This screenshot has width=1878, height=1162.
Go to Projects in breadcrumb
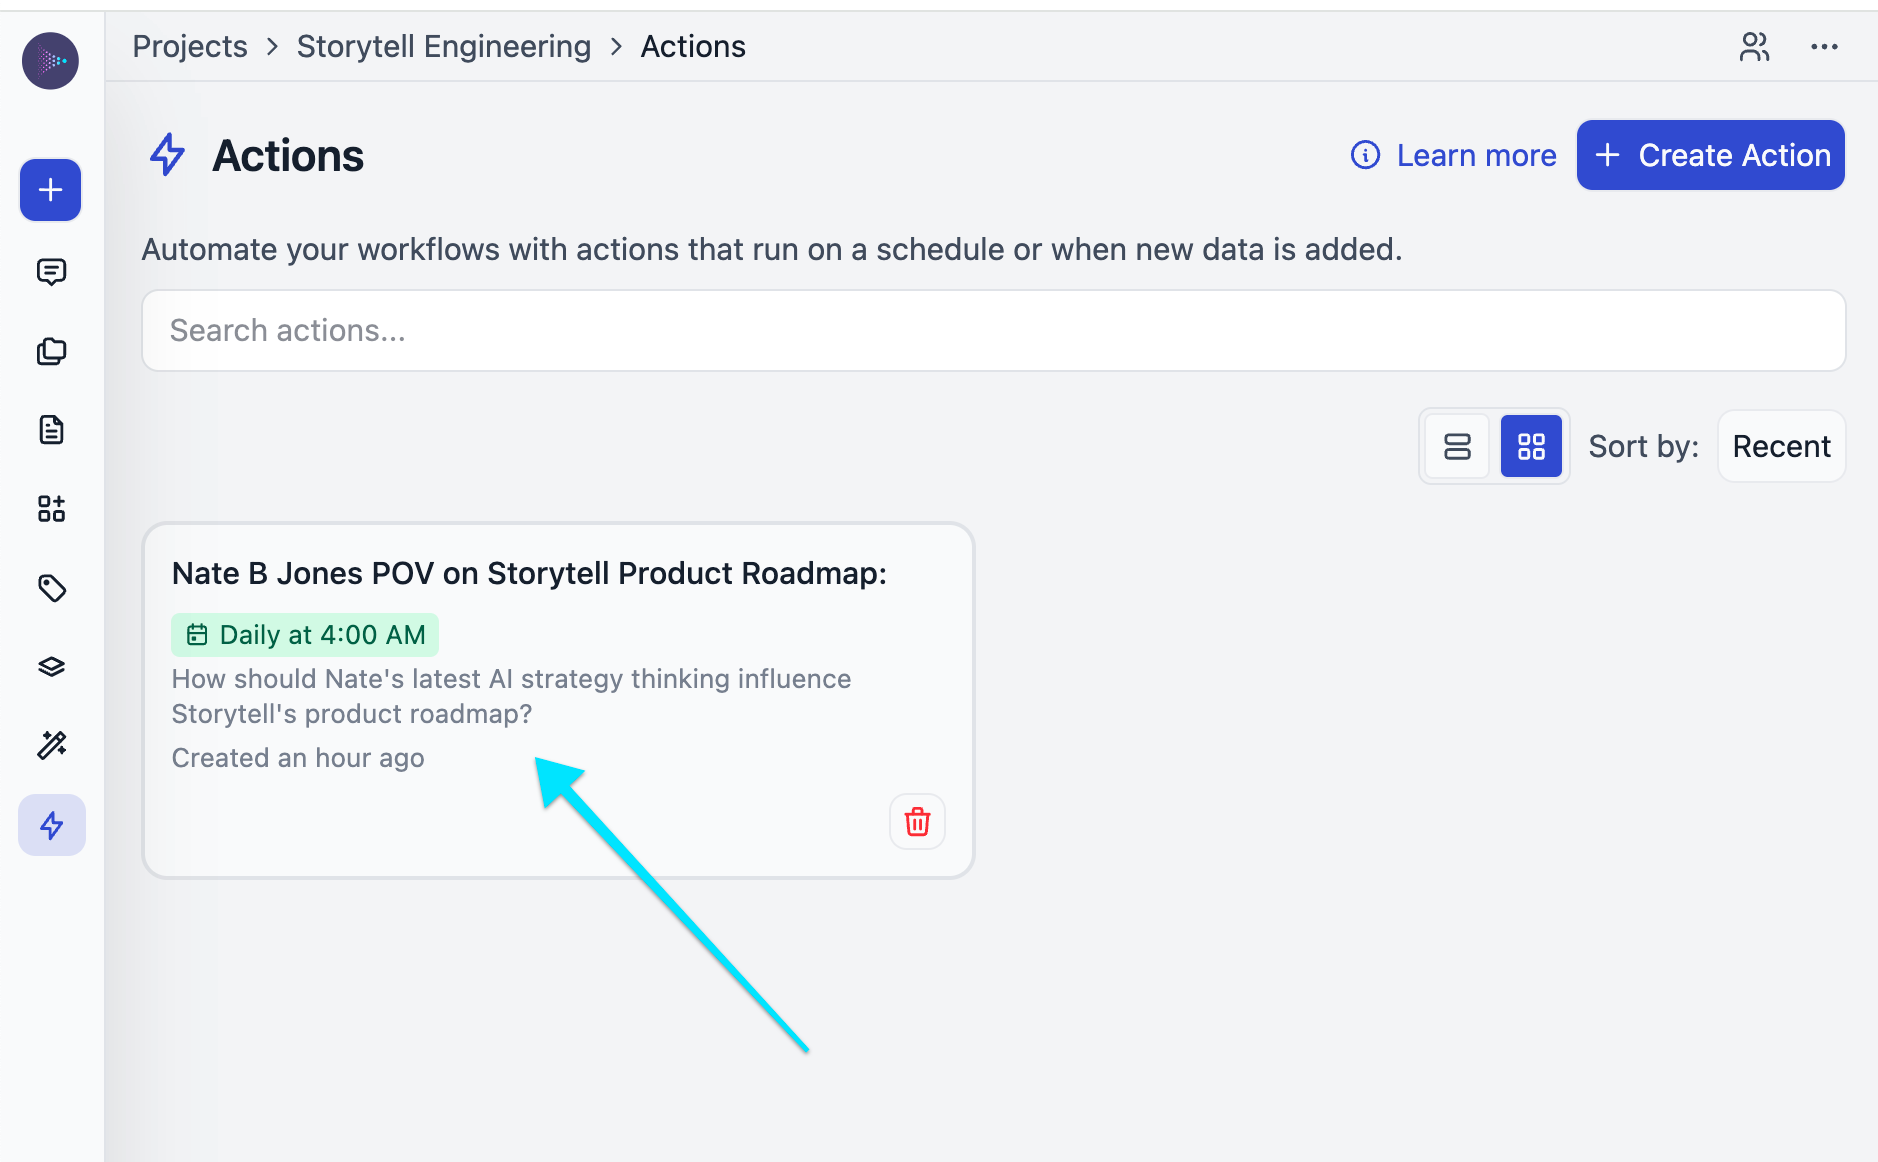(x=190, y=47)
